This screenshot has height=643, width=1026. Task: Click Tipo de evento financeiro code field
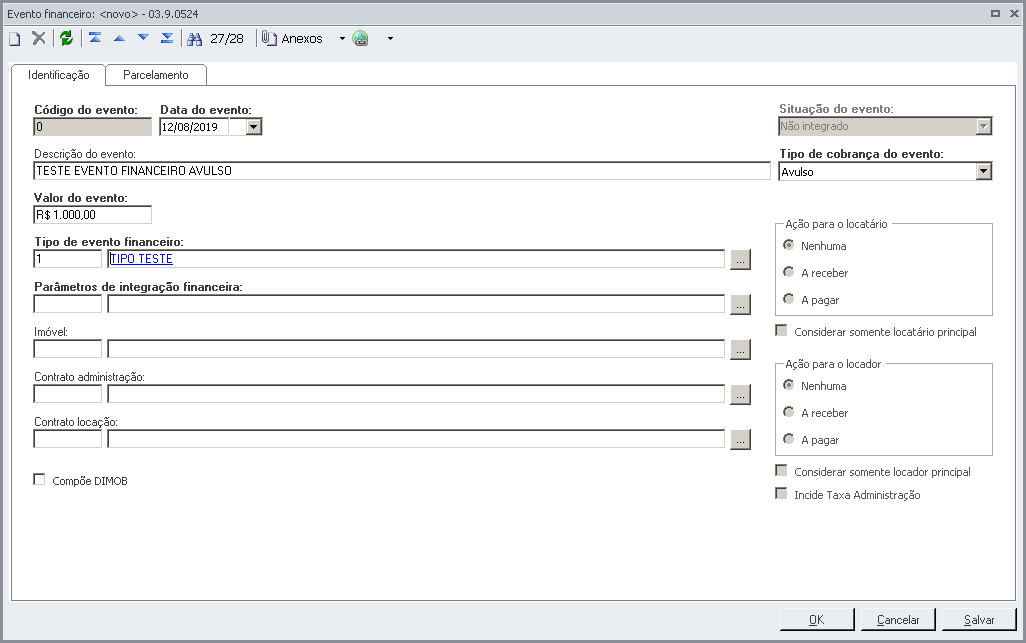tap(67, 258)
